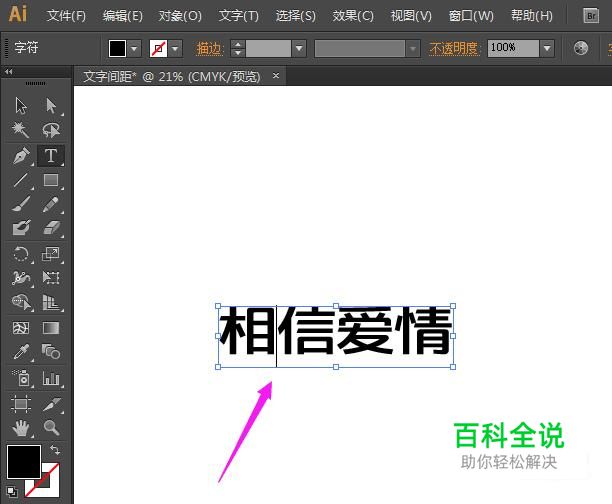Screen dimensions: 612x504
Task: Pick the Perspective Grid tool
Action: tap(51, 302)
